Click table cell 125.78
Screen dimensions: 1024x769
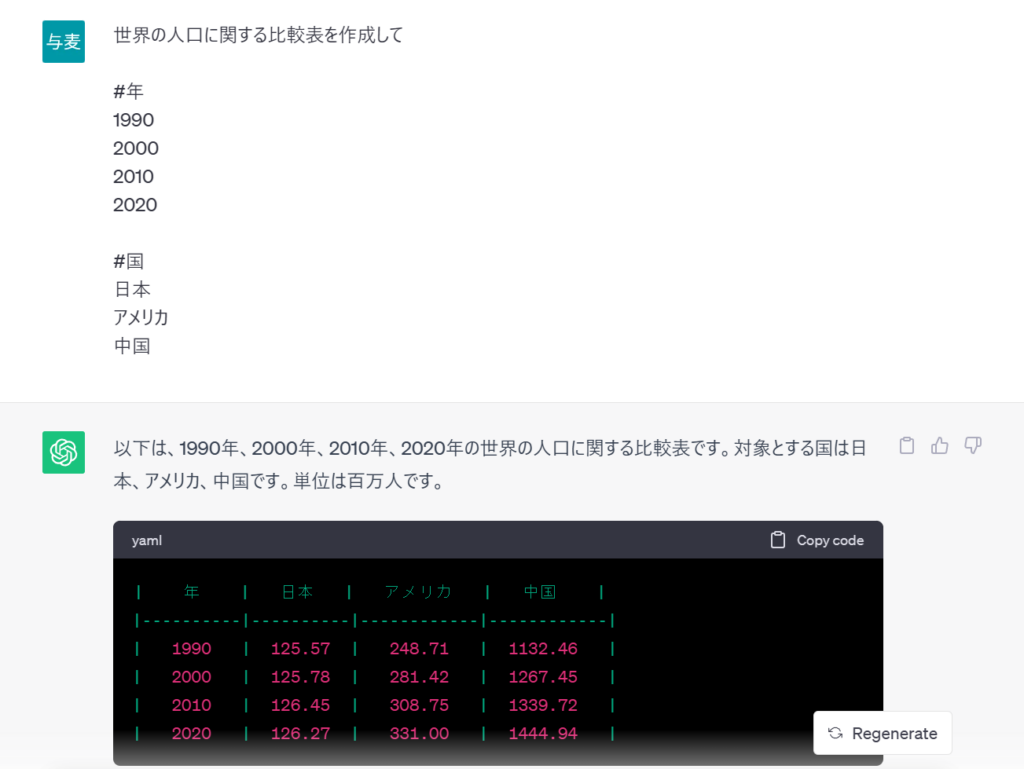(x=300, y=677)
